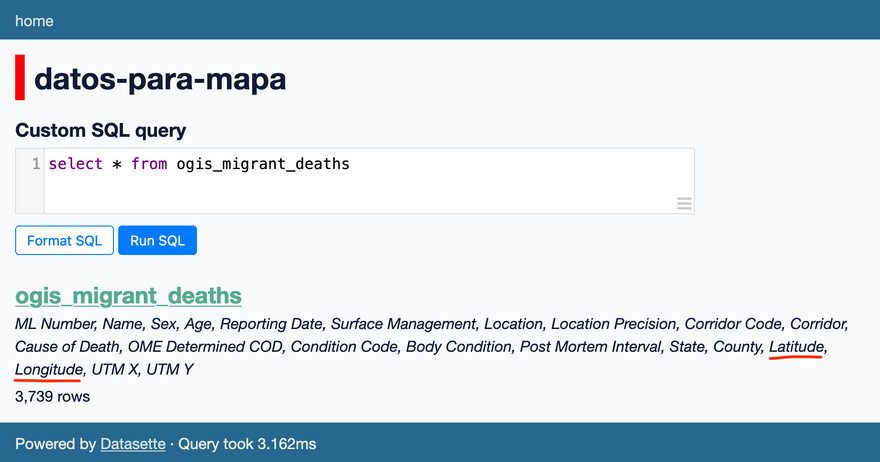The image size is (880, 462).
Task: Grab the SQL editor resize handle icon
Action: click(684, 203)
